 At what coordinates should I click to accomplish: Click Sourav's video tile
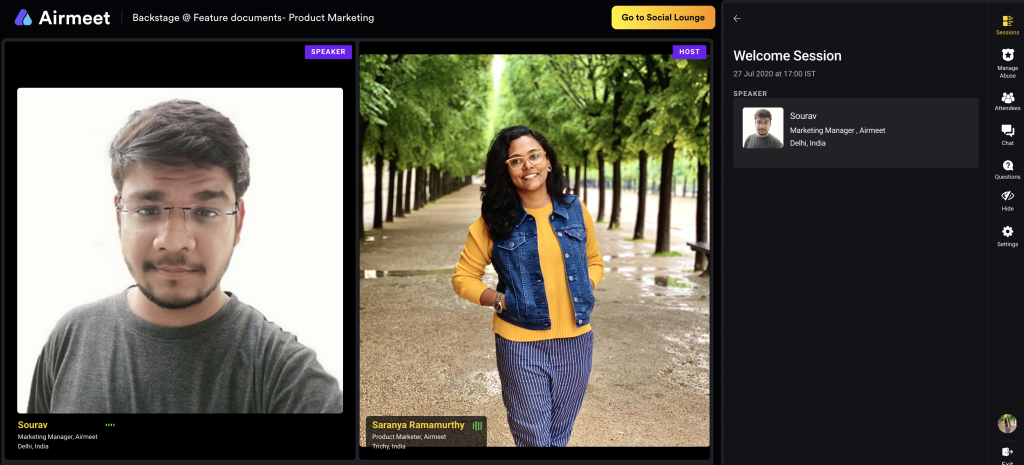[x=180, y=250]
